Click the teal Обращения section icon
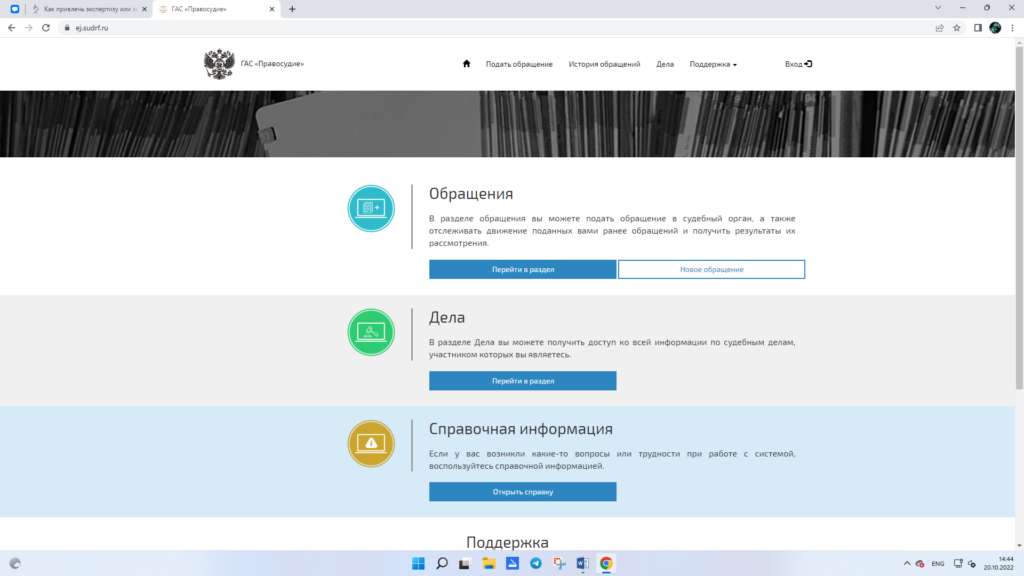This screenshot has width=1024, height=576. [371, 209]
